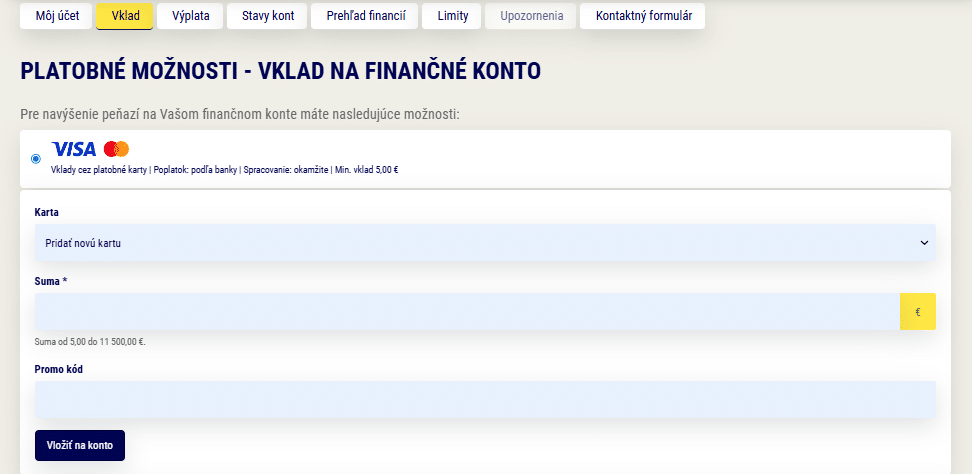Click the Visa logo
Viewport: 972px width, 474px height.
tap(73, 149)
